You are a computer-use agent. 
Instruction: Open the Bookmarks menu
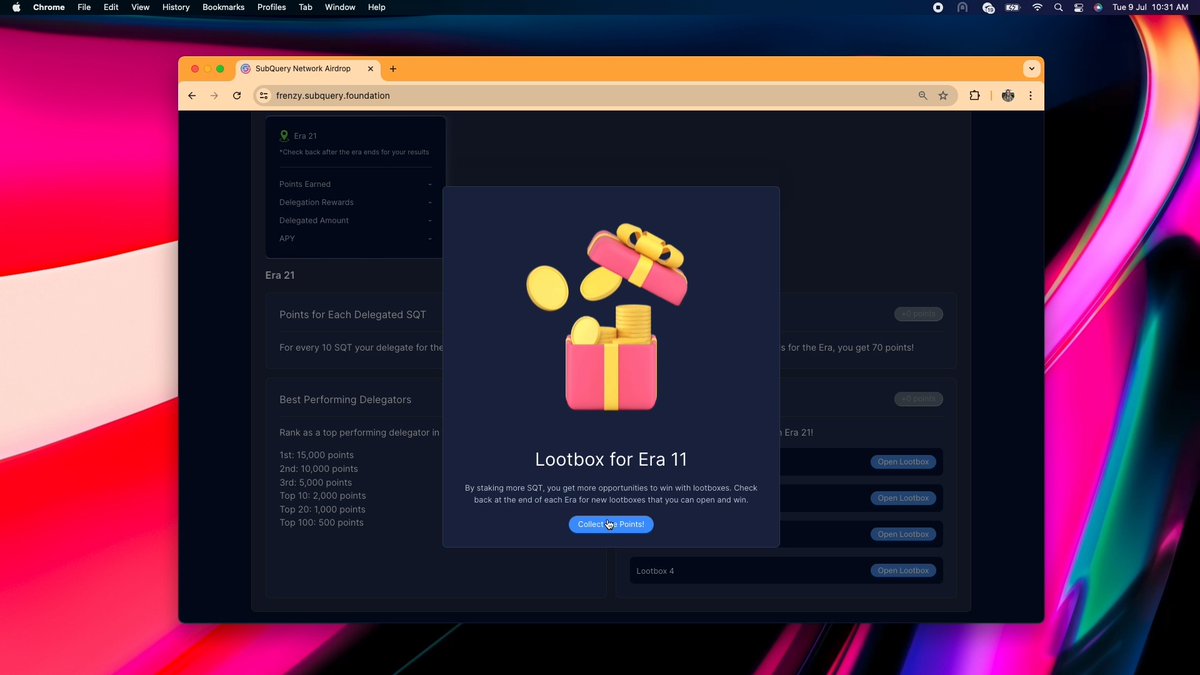pos(223,7)
